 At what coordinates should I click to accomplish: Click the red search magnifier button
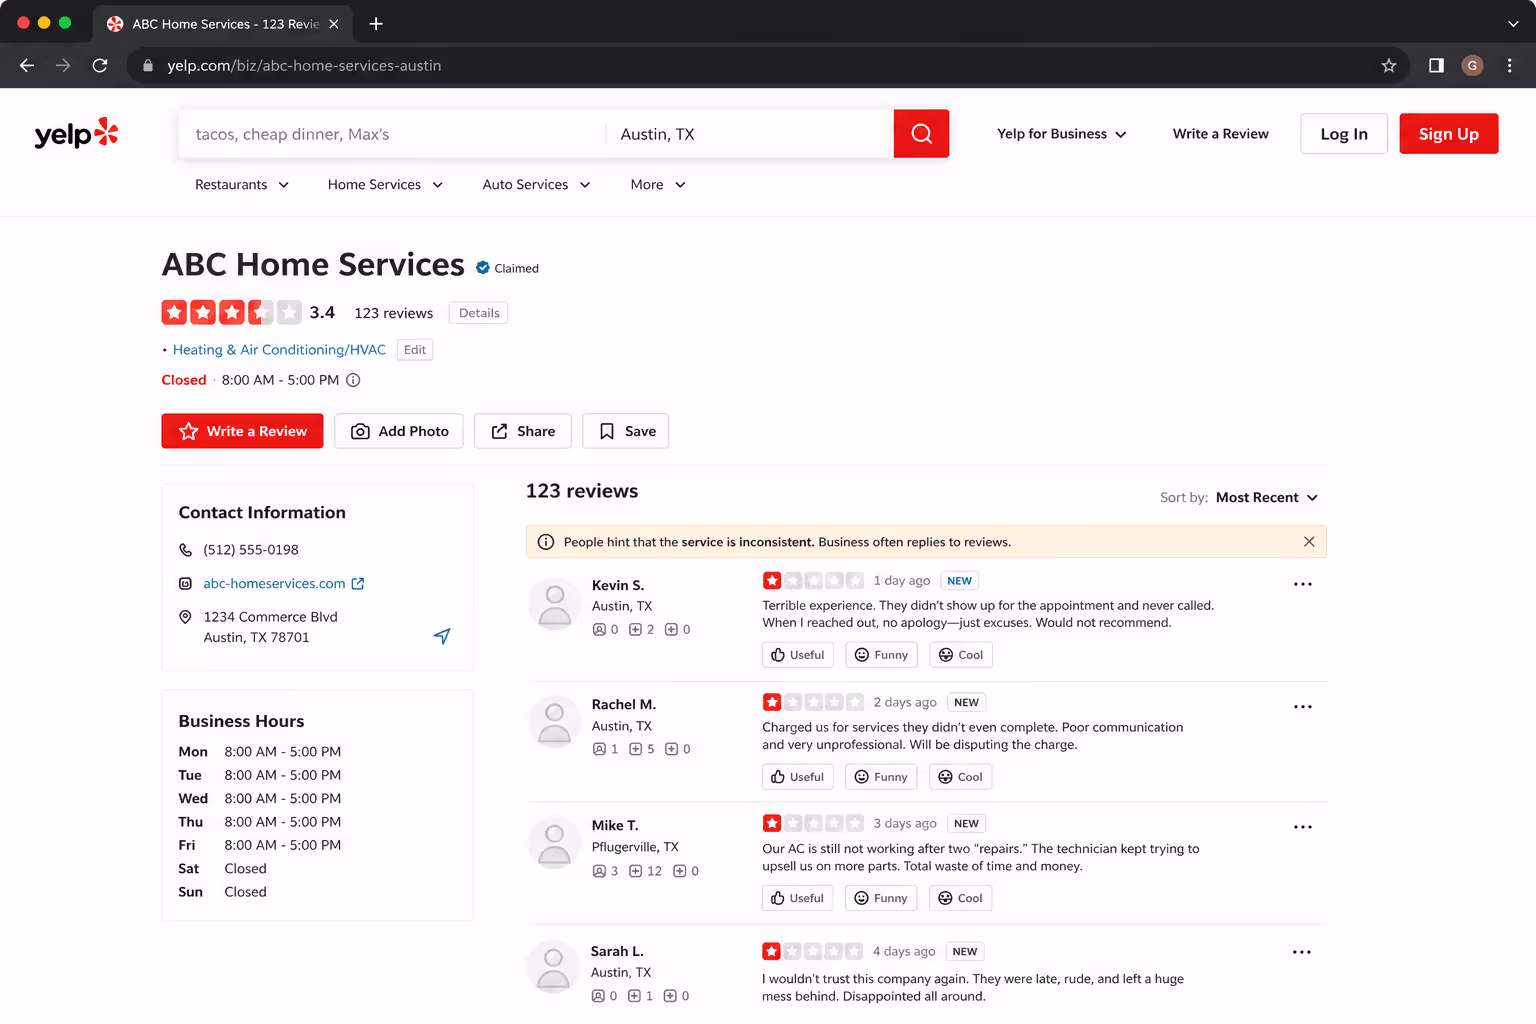[921, 134]
